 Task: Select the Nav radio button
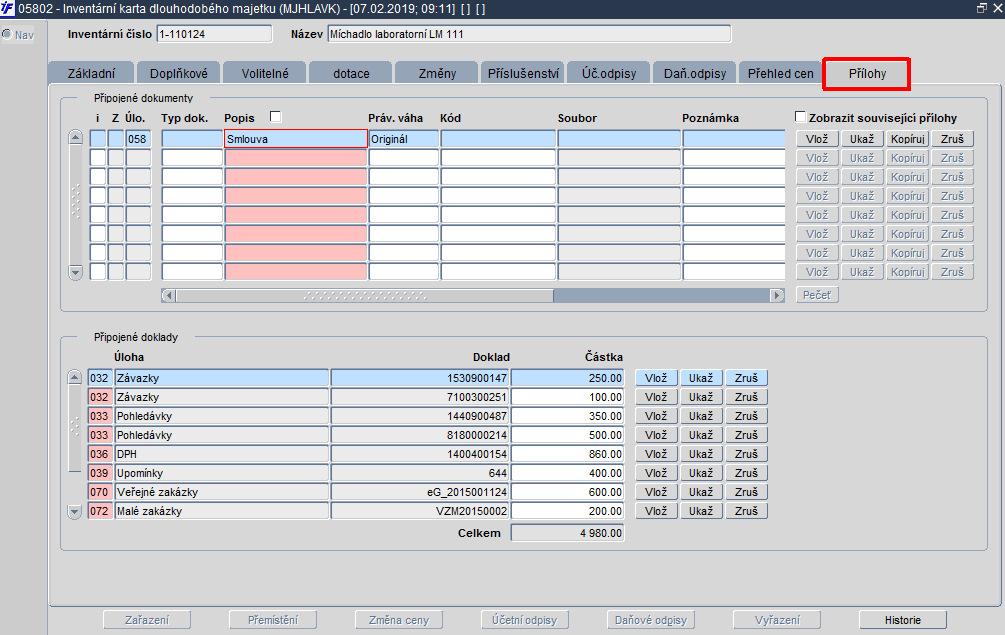click(x=7, y=35)
